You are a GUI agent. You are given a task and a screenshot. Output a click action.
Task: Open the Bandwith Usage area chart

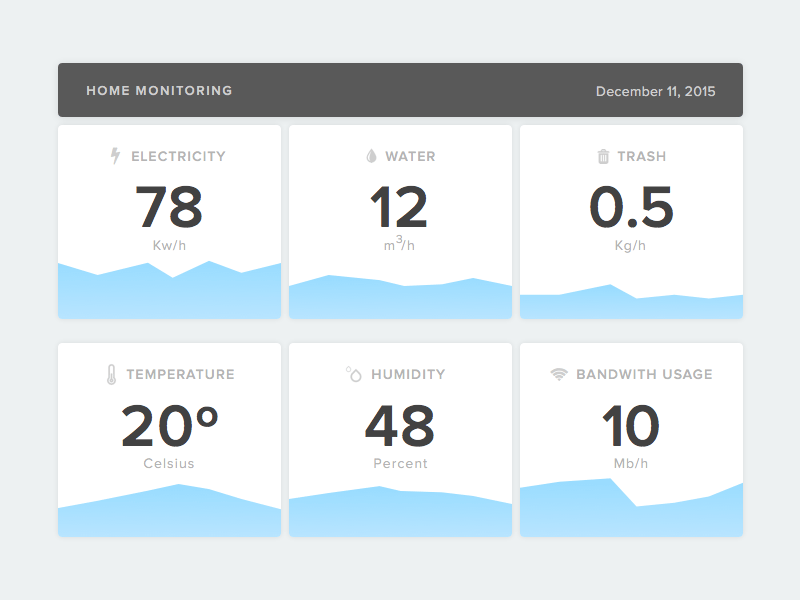pyautogui.click(x=631, y=507)
